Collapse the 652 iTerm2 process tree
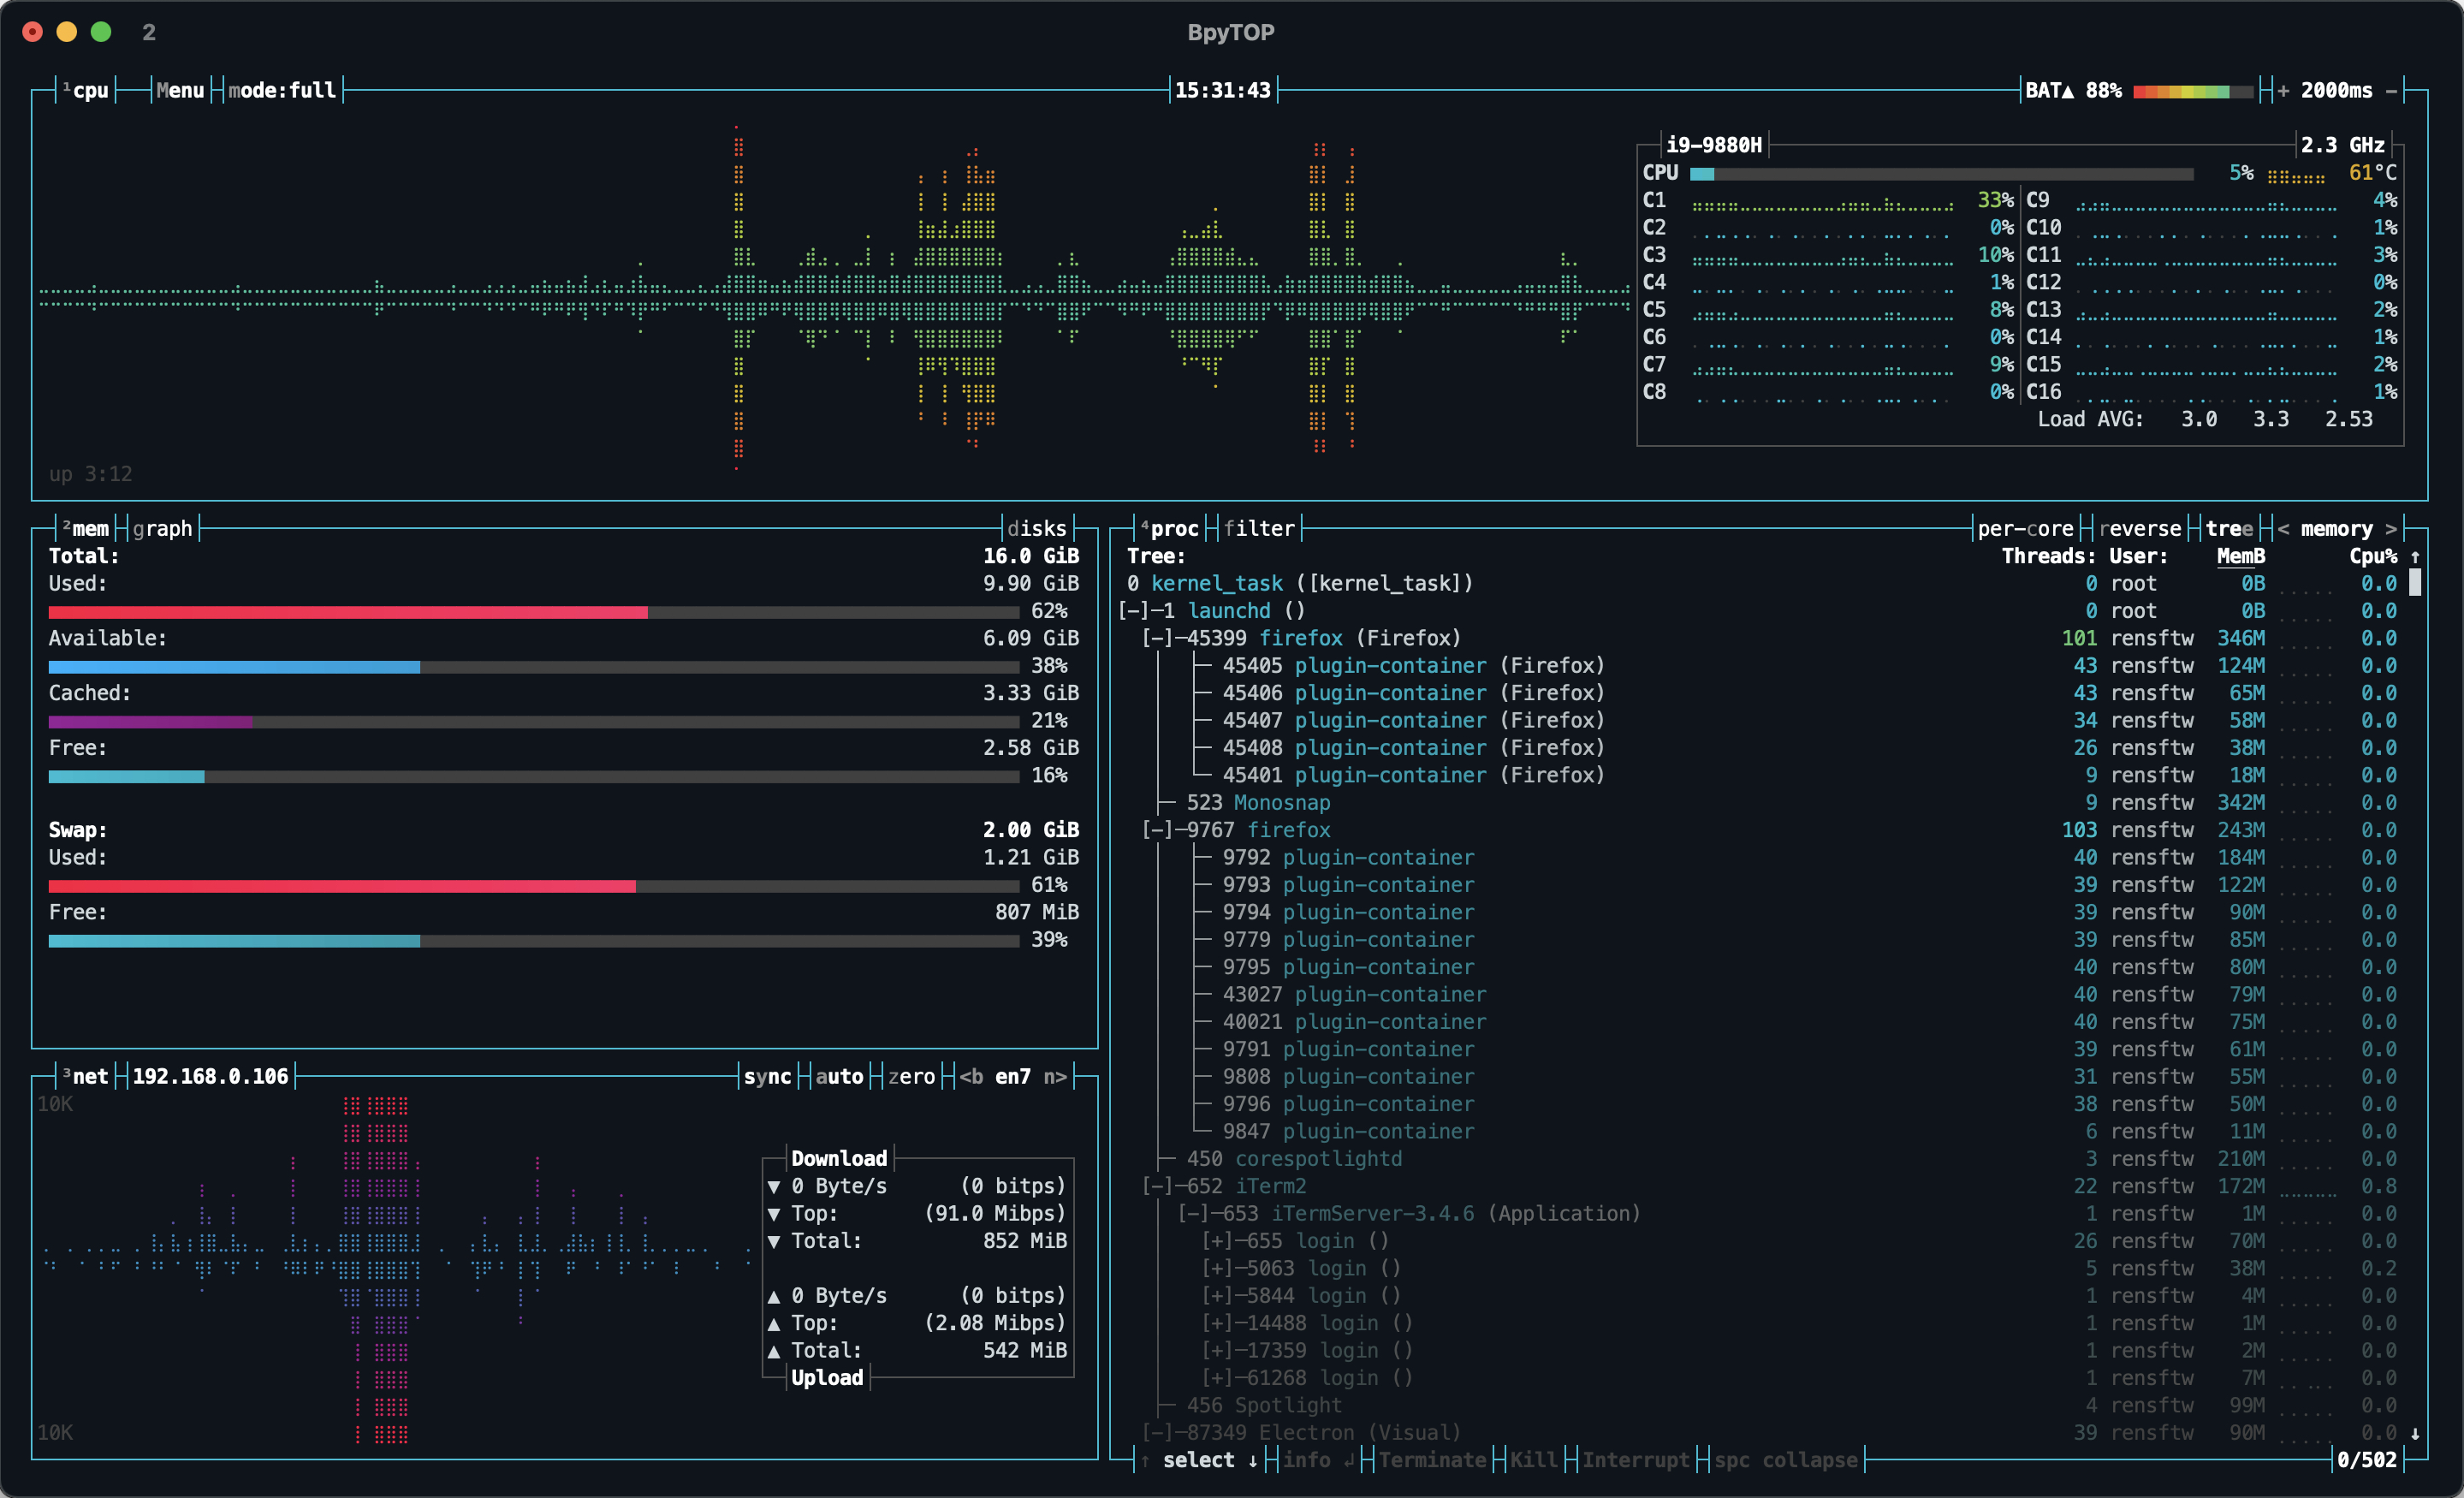Viewport: 2464px width, 1498px height. (1156, 1187)
